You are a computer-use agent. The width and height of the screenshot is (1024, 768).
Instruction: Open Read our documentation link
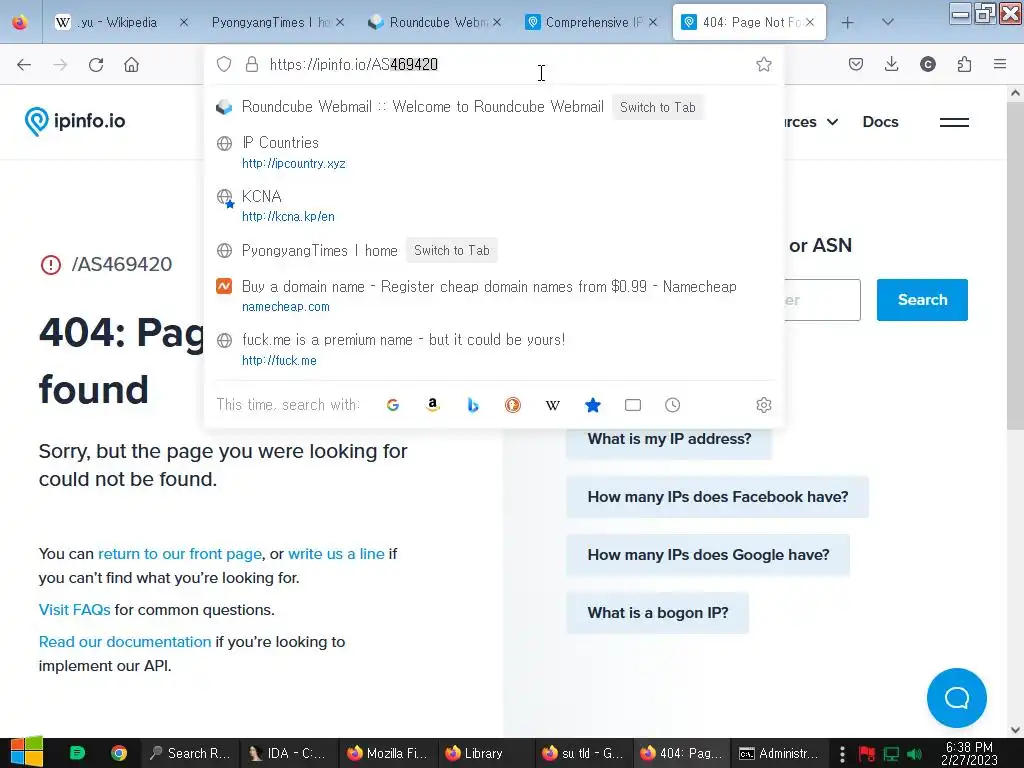[x=125, y=642]
